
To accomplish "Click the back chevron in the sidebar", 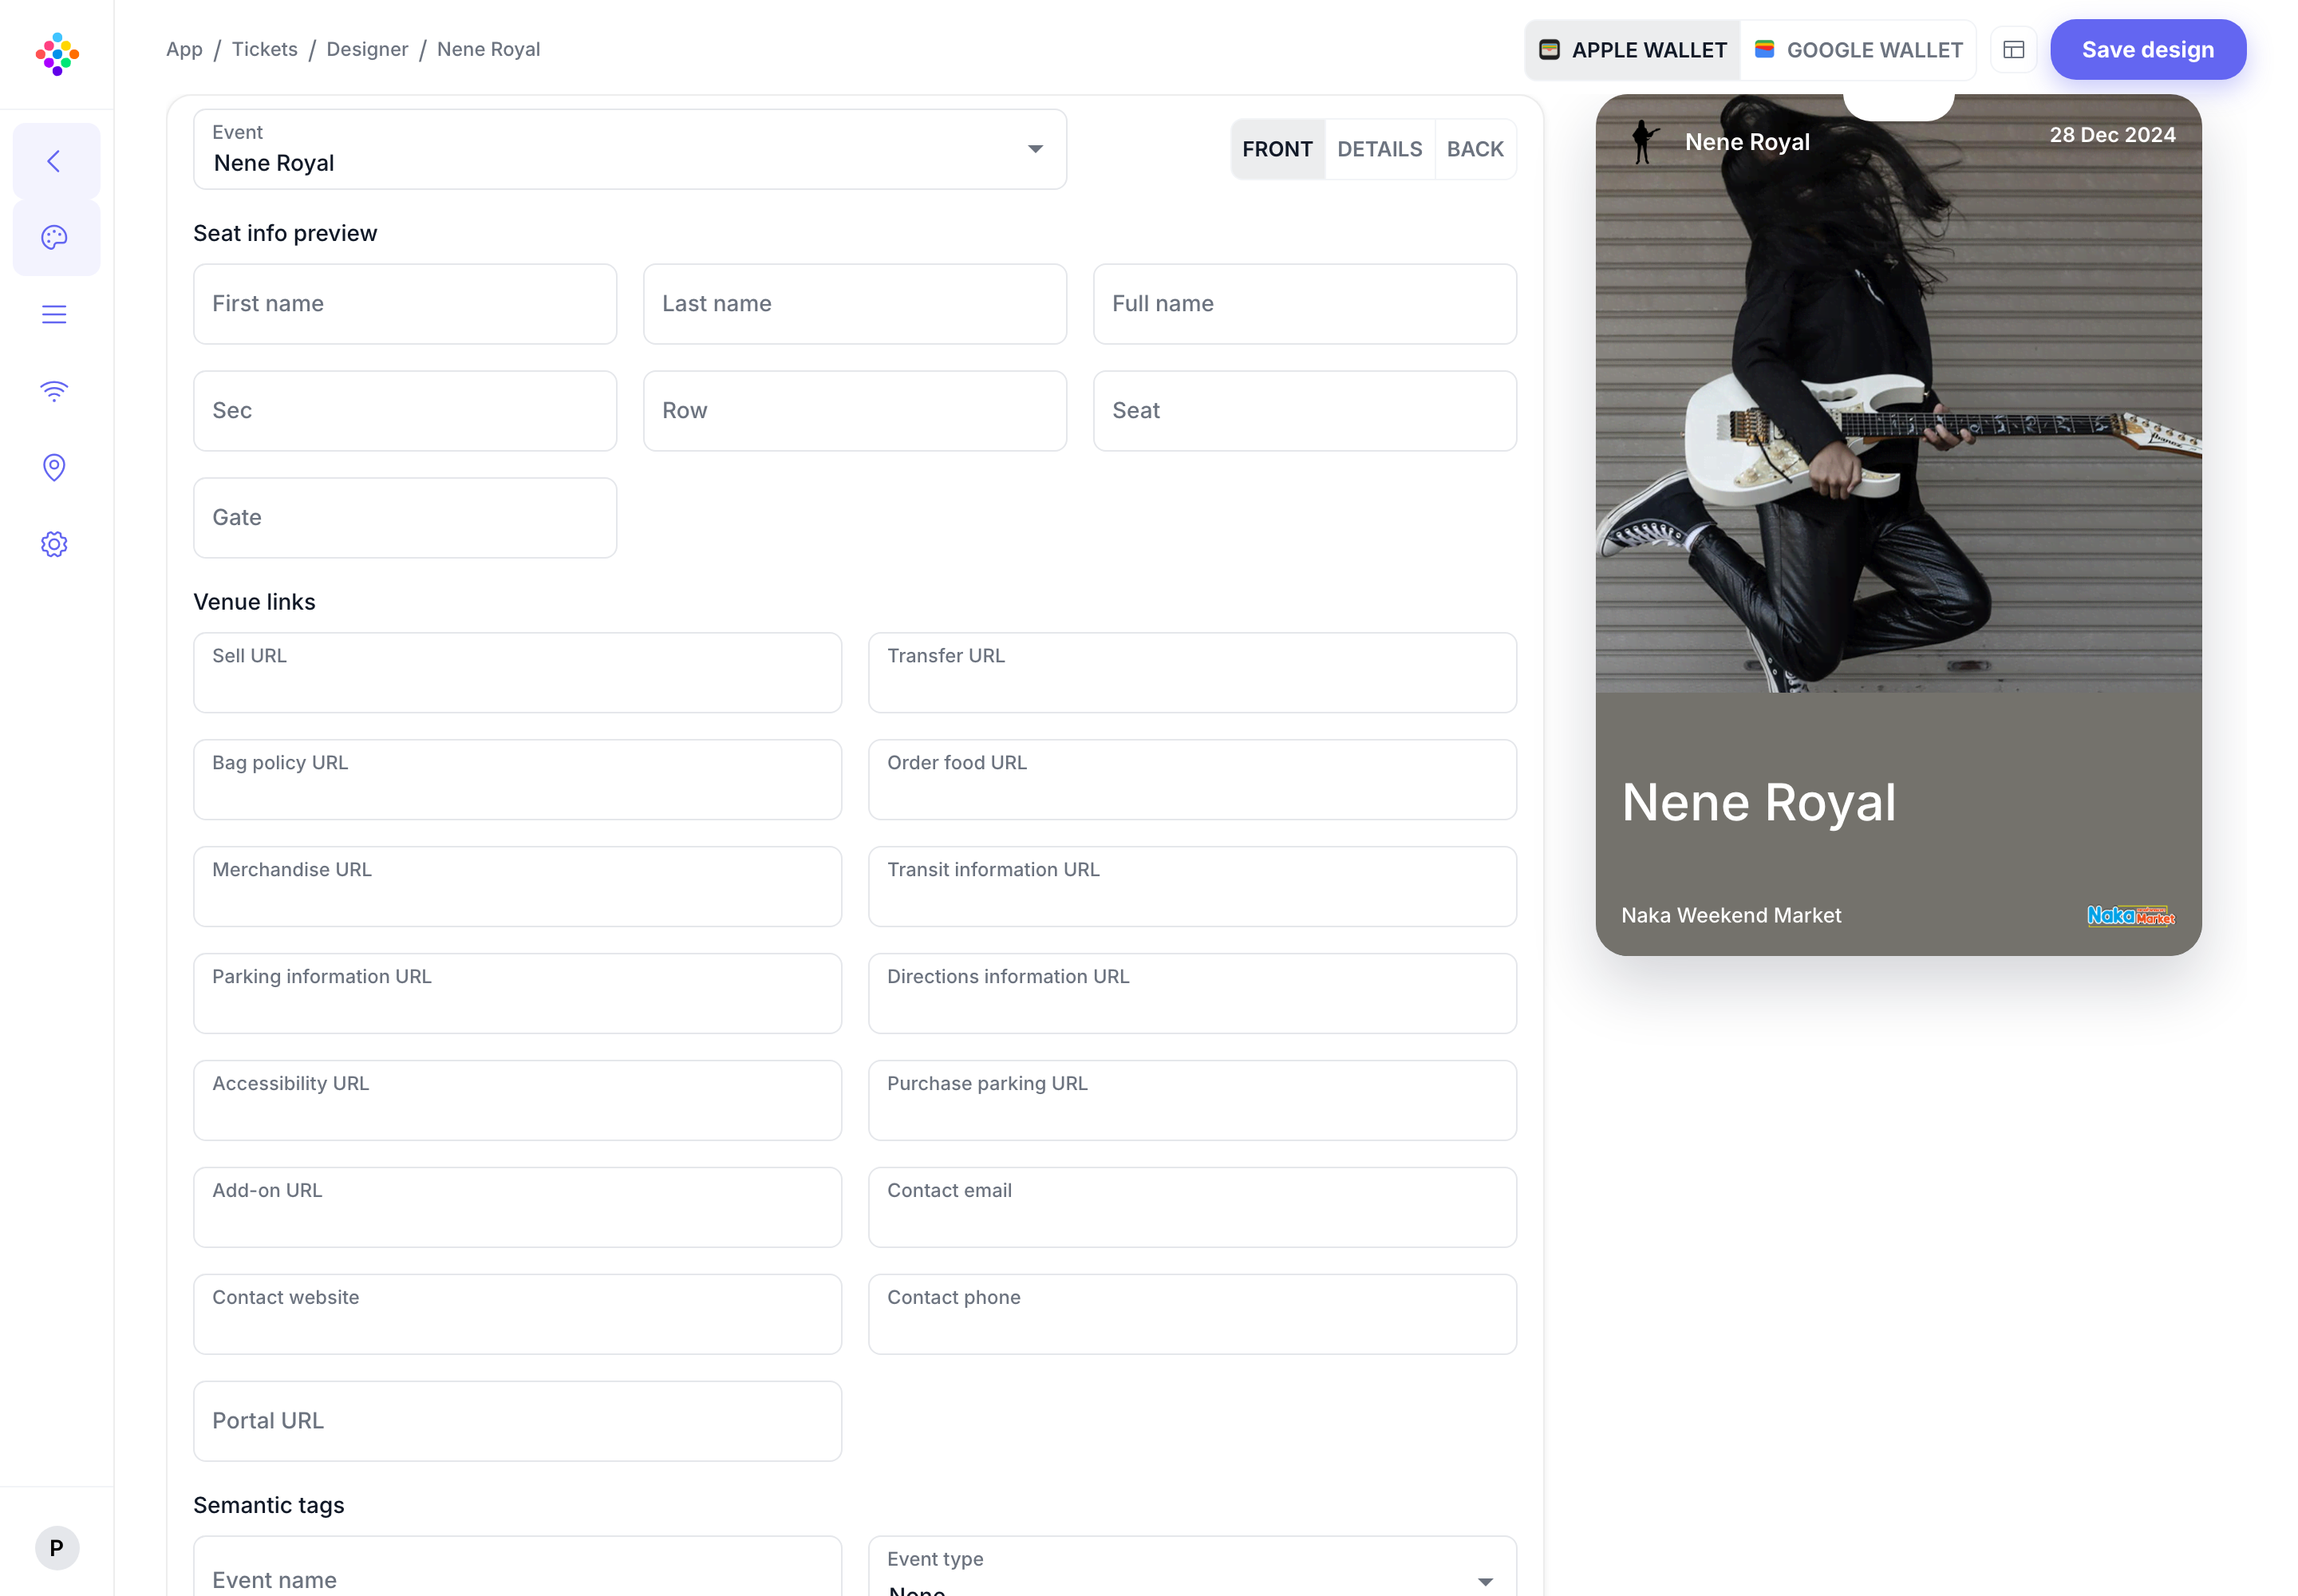I will tap(55, 161).
